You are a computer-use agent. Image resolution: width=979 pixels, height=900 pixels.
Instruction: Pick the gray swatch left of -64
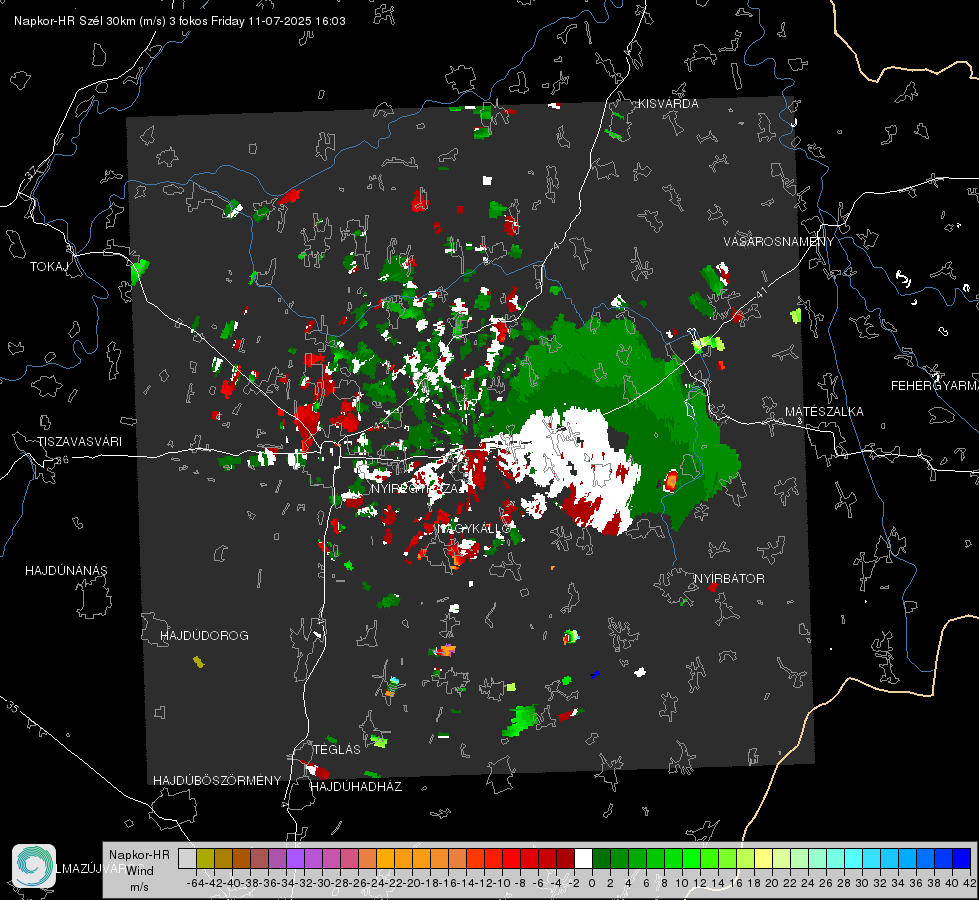tap(187, 858)
